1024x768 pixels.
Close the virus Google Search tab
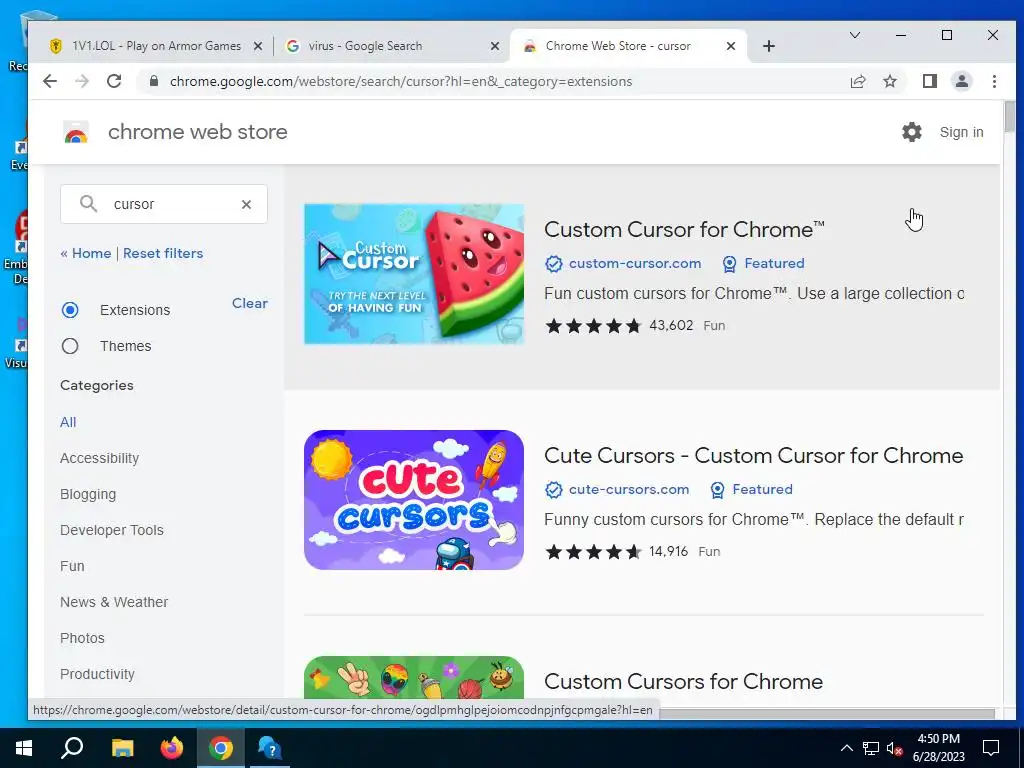click(495, 46)
